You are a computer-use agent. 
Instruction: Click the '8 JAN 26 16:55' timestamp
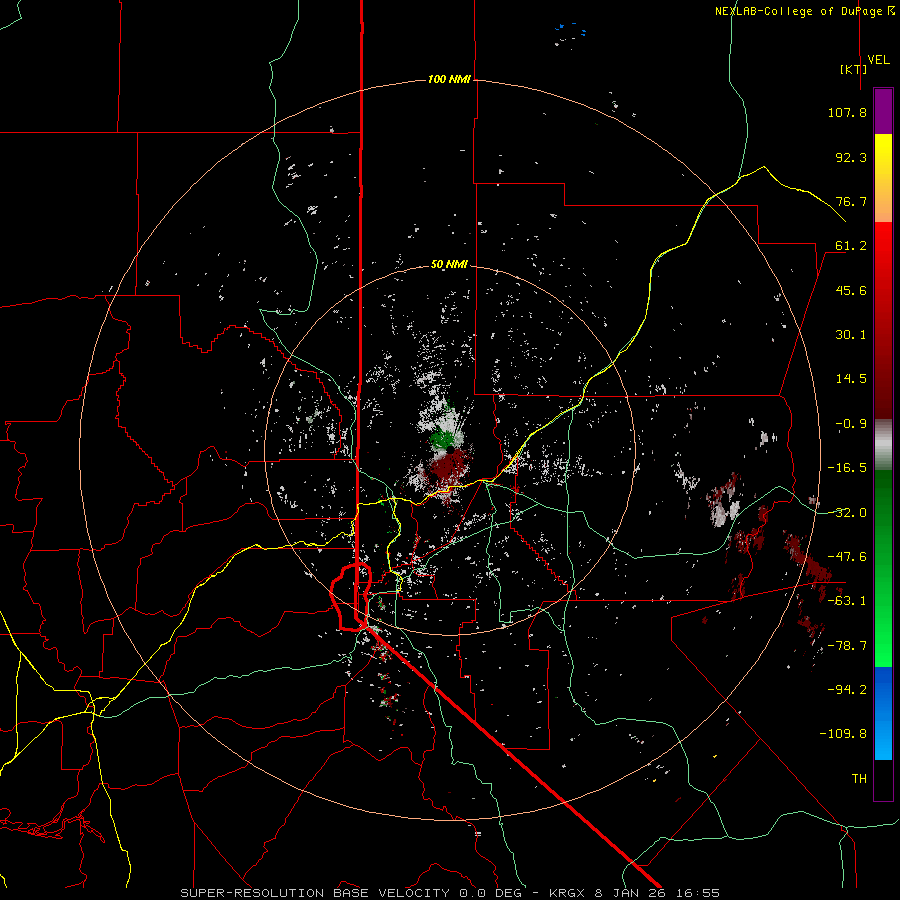coord(659,893)
